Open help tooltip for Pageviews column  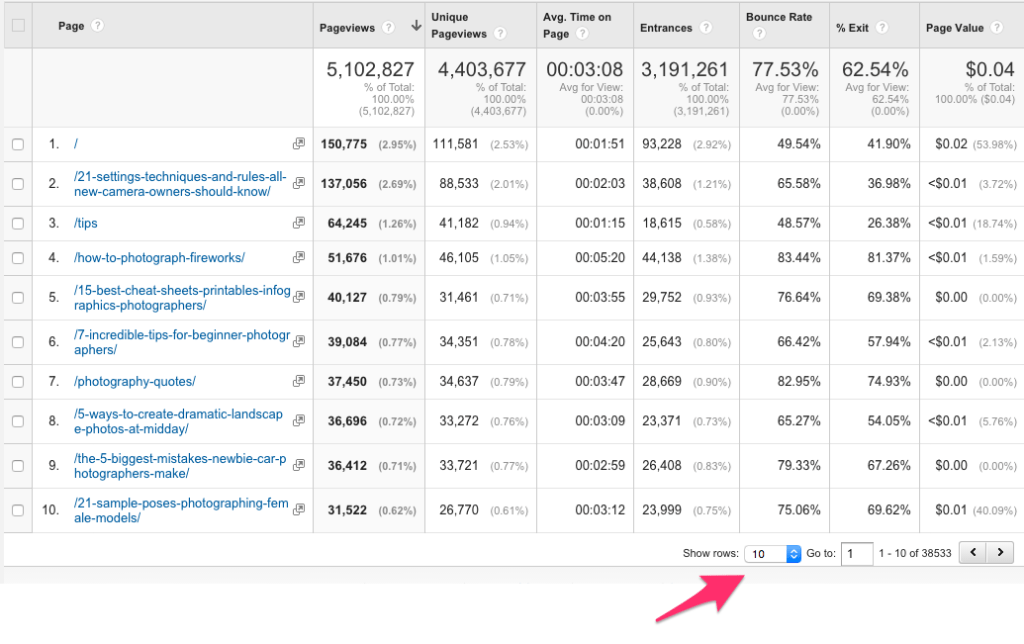point(390,26)
